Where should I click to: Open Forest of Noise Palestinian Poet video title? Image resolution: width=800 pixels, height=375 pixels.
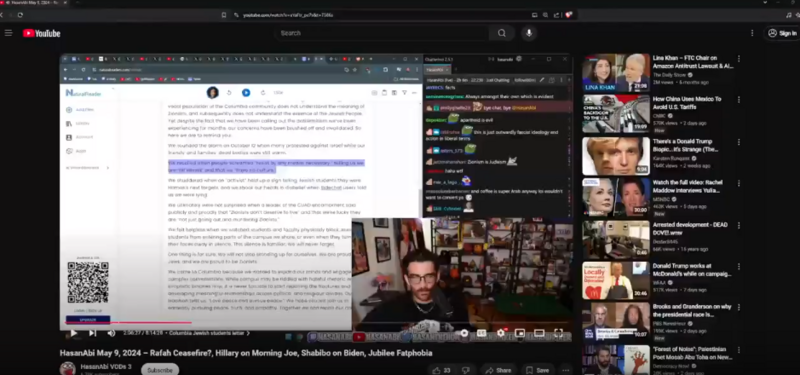(692, 353)
